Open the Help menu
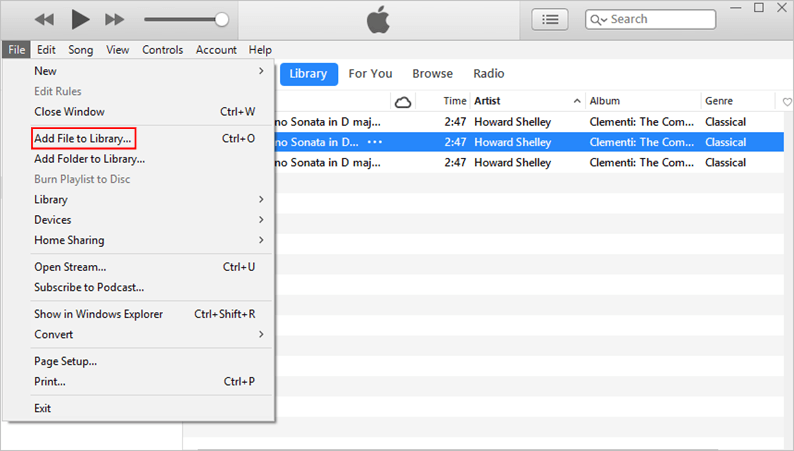The height and width of the screenshot is (451, 794). pos(260,50)
